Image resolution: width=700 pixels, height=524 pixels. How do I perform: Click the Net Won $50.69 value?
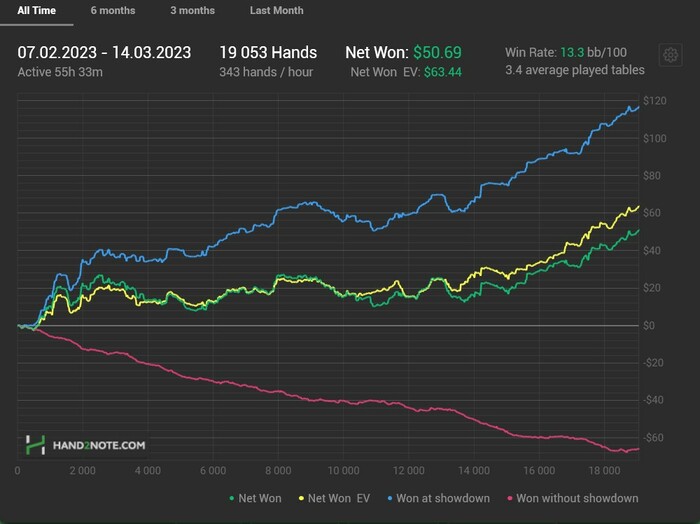tap(437, 53)
